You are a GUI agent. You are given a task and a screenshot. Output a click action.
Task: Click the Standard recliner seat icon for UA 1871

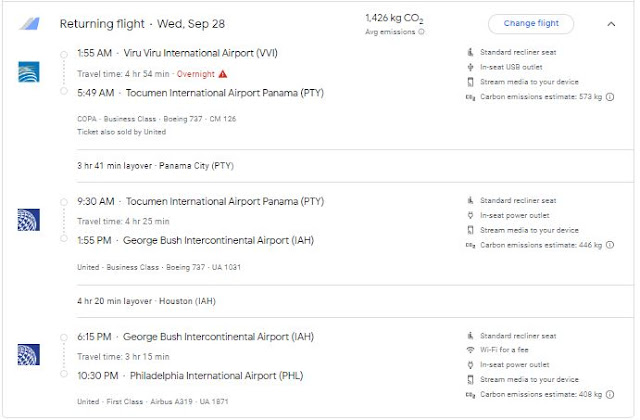470,335
